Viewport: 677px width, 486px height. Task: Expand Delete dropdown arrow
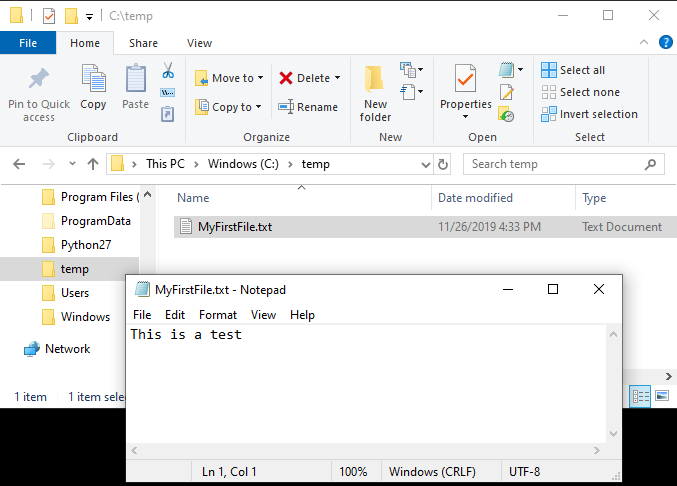tap(338, 78)
